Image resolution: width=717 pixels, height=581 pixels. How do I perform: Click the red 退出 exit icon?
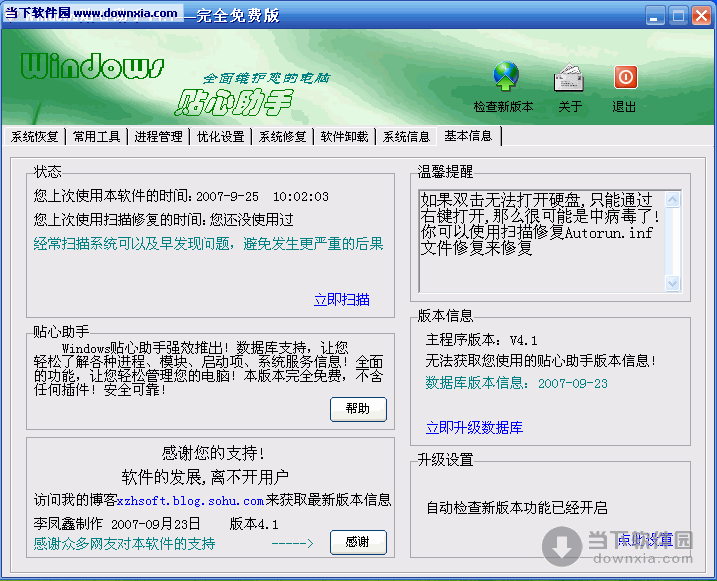click(625, 77)
